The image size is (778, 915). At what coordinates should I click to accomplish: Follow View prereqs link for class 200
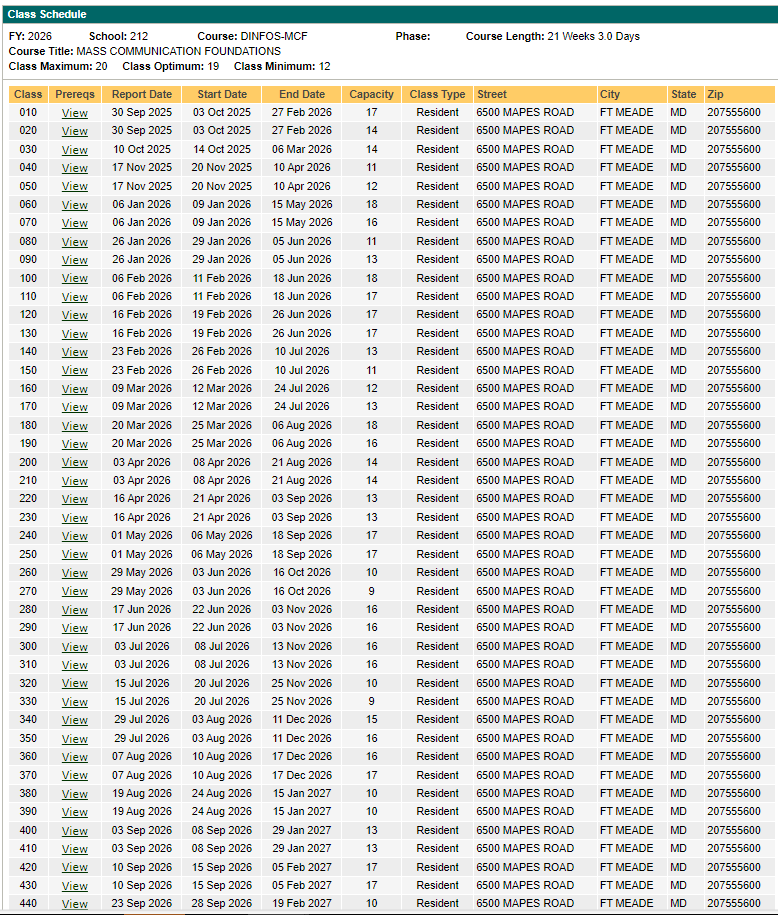click(75, 463)
